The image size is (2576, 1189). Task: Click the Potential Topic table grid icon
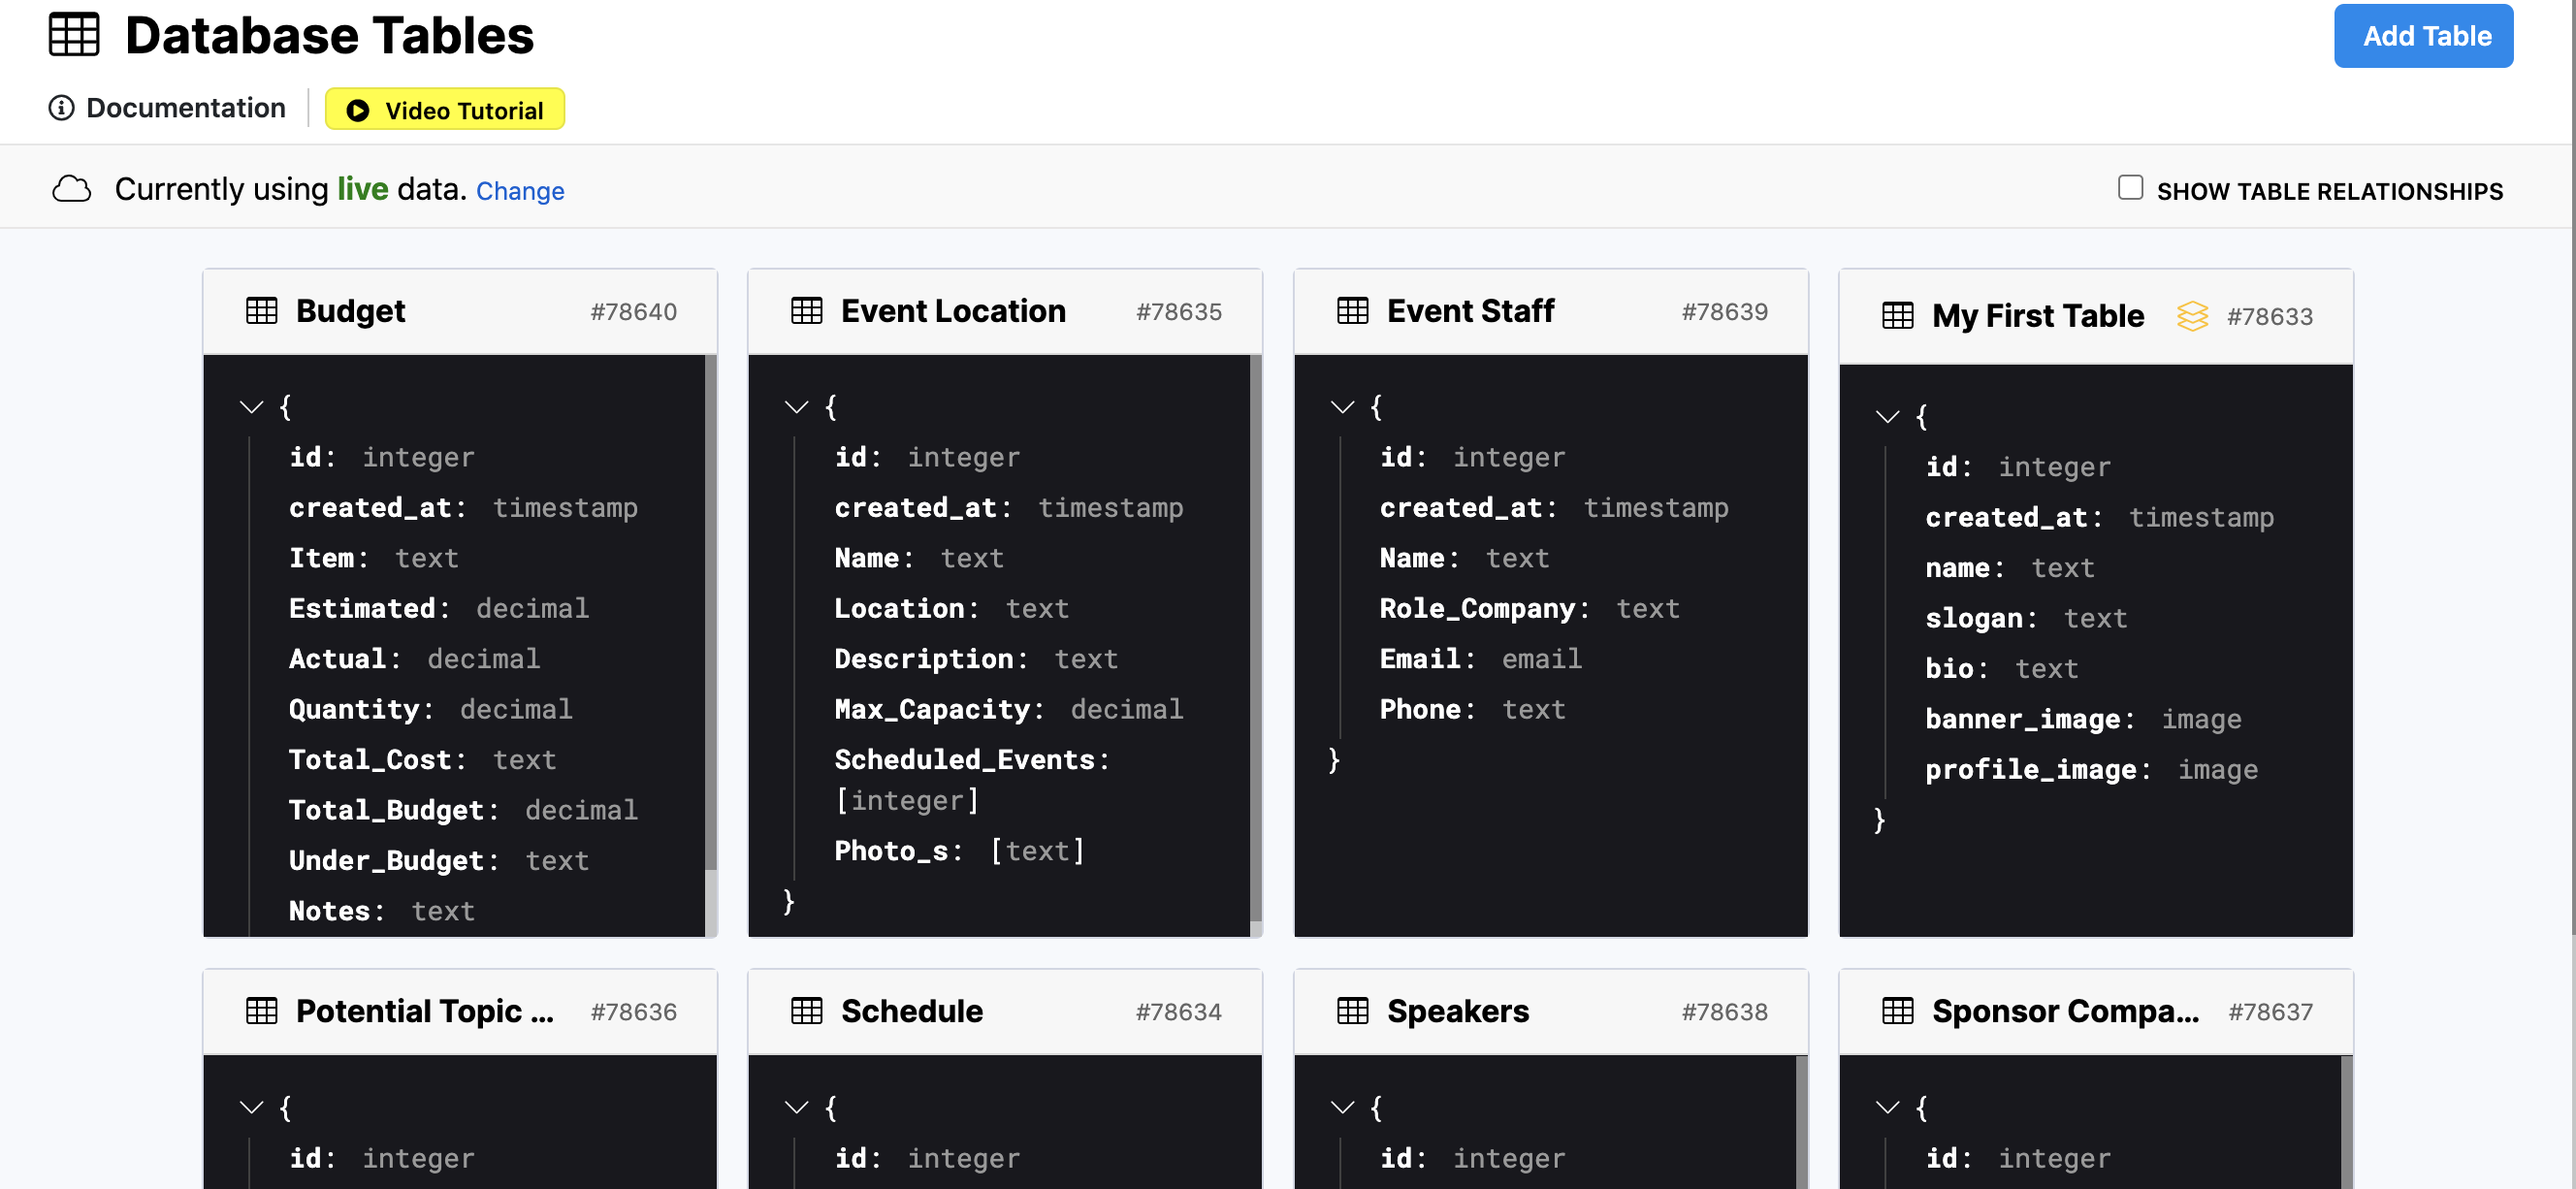(x=262, y=1011)
